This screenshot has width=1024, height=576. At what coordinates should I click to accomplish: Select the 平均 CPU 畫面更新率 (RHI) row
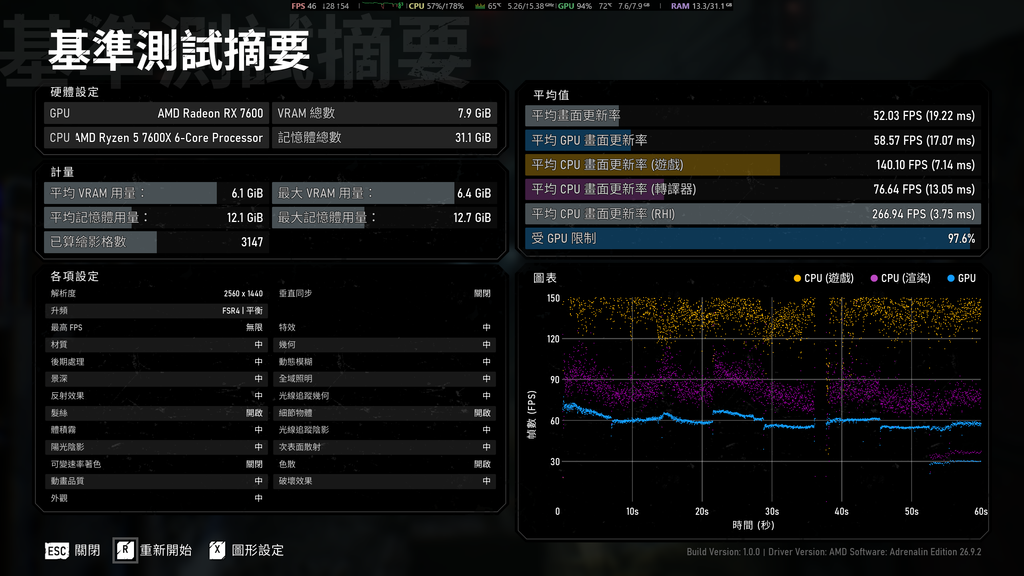752,214
